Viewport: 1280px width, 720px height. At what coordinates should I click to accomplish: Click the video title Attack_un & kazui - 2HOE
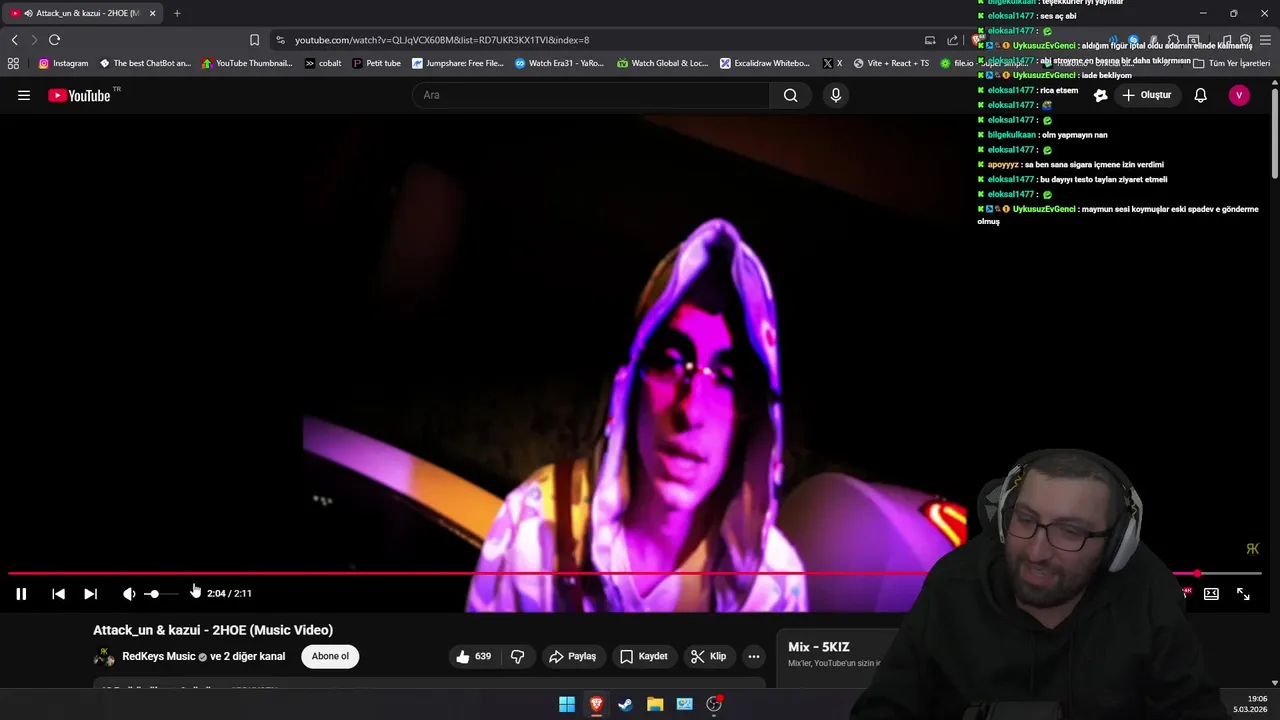[213, 630]
